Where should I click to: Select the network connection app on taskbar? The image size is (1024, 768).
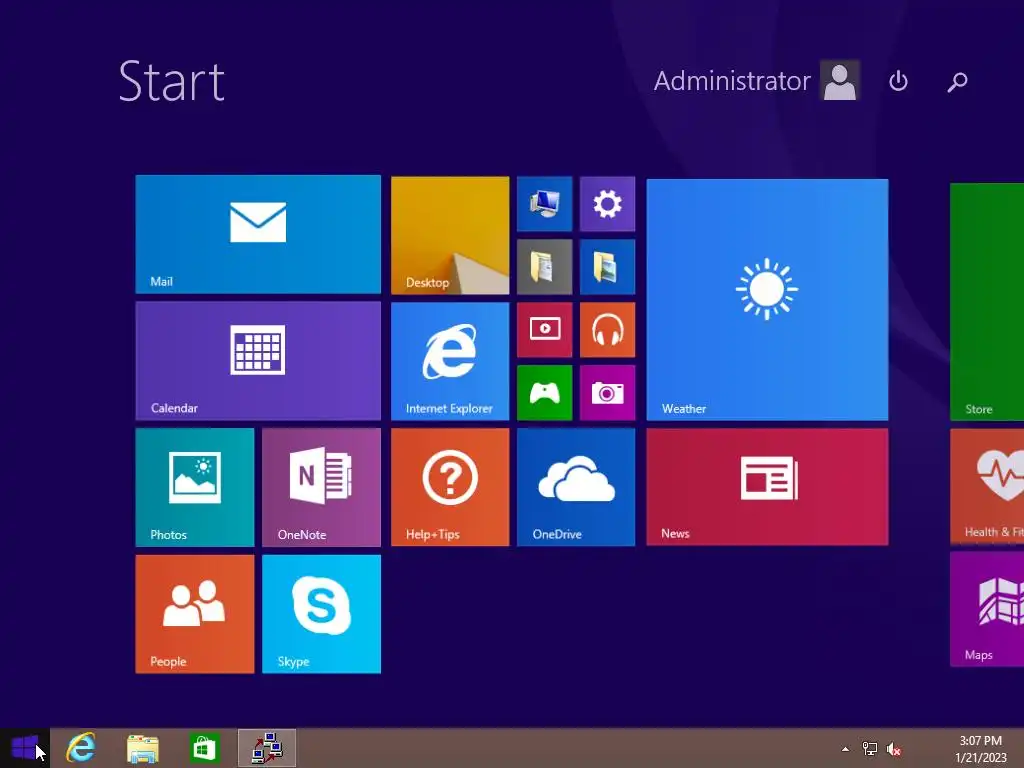(x=267, y=748)
